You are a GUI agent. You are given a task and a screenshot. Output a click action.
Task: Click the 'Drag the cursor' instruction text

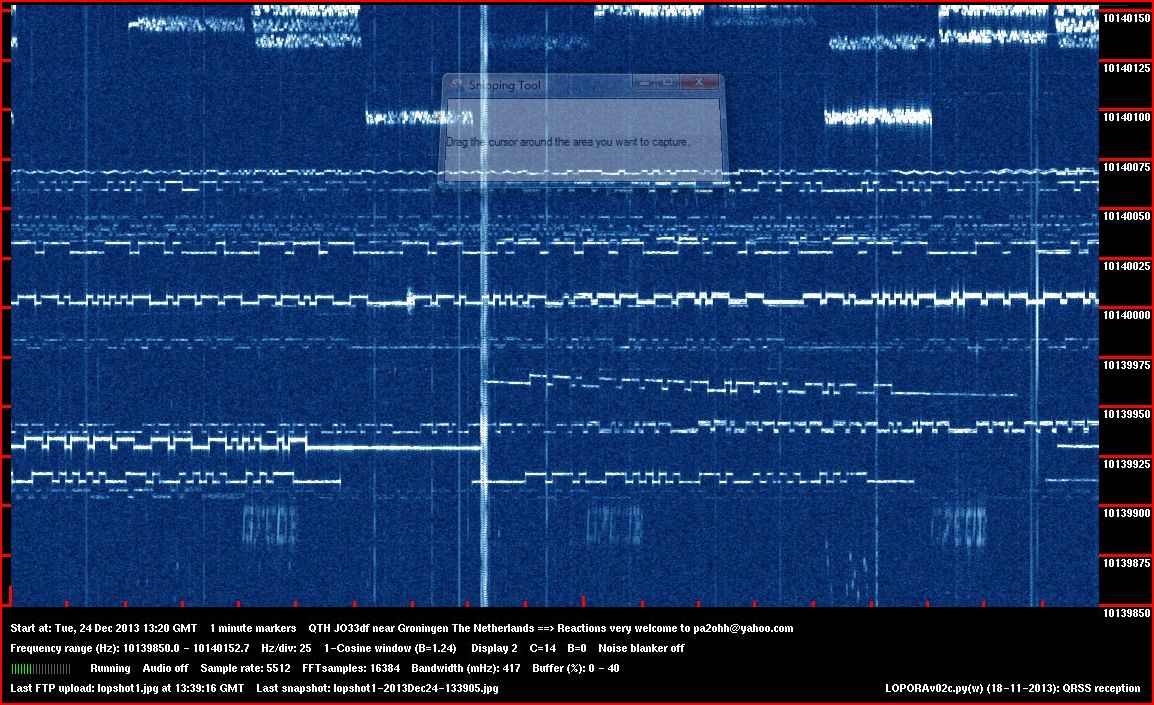click(x=567, y=142)
